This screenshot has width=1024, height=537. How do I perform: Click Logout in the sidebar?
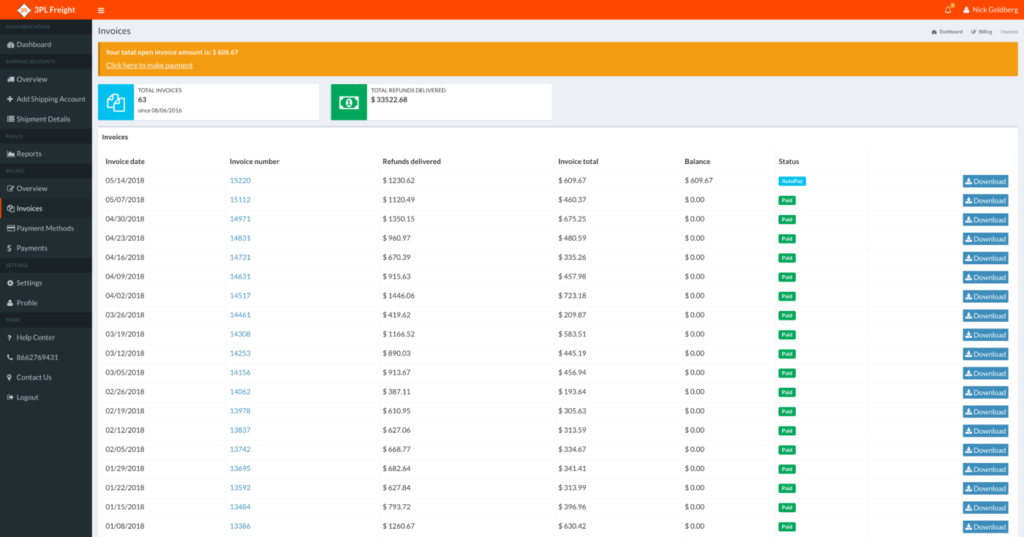27,397
